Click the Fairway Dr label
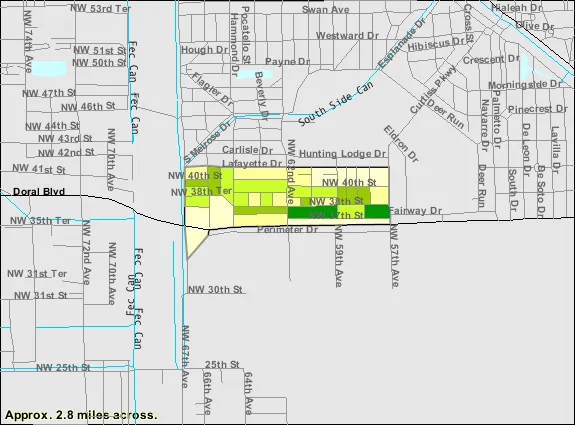The height and width of the screenshot is (425, 575). (x=415, y=211)
